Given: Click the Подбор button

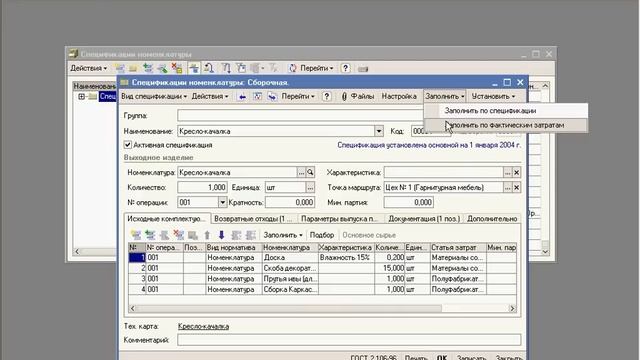Looking at the screenshot, I should 322,235.
